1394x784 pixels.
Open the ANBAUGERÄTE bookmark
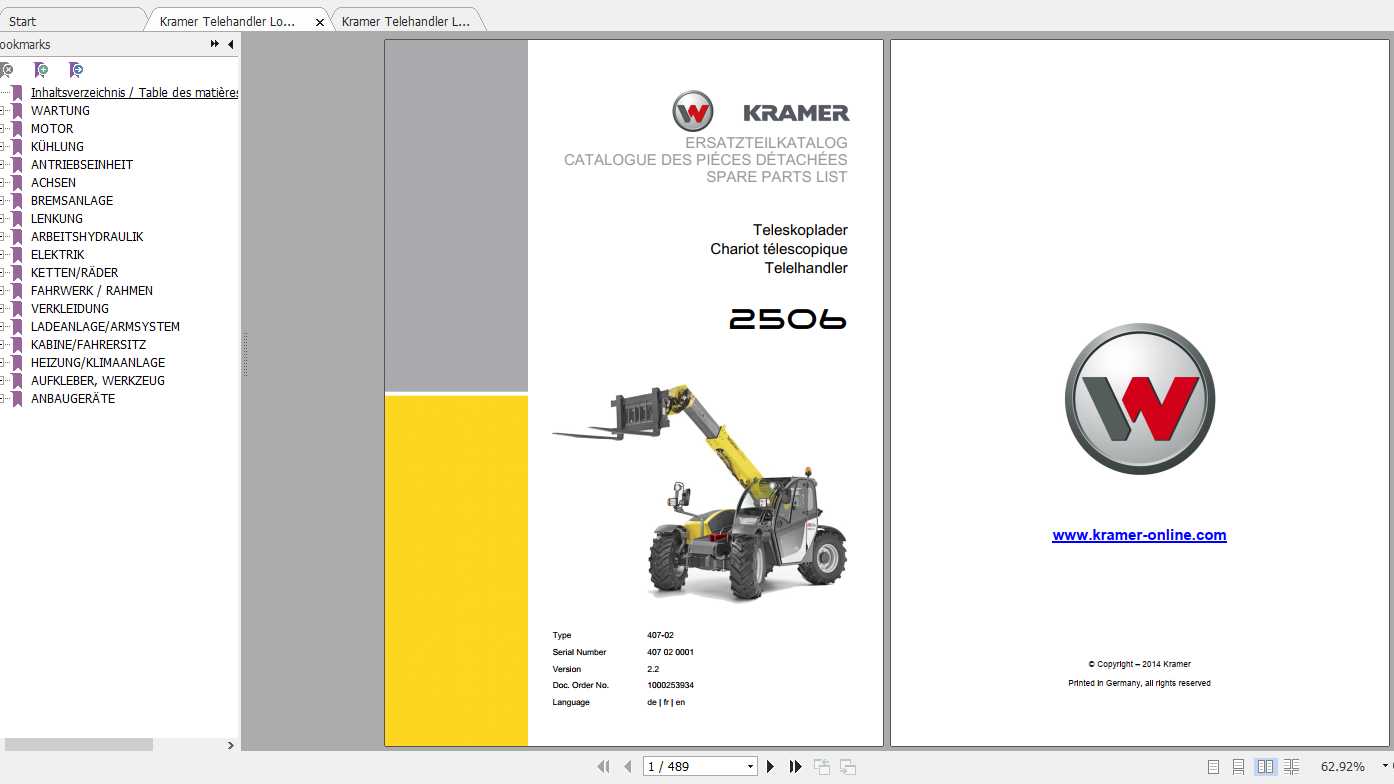tap(73, 399)
